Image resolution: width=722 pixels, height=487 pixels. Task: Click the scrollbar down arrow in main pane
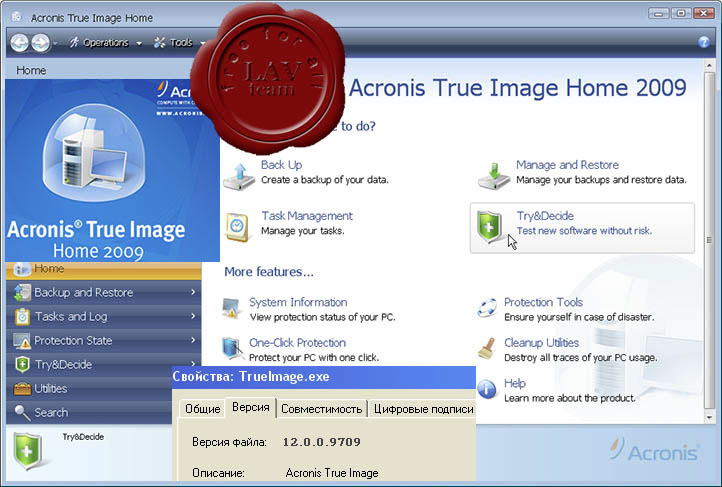[x=709, y=418]
